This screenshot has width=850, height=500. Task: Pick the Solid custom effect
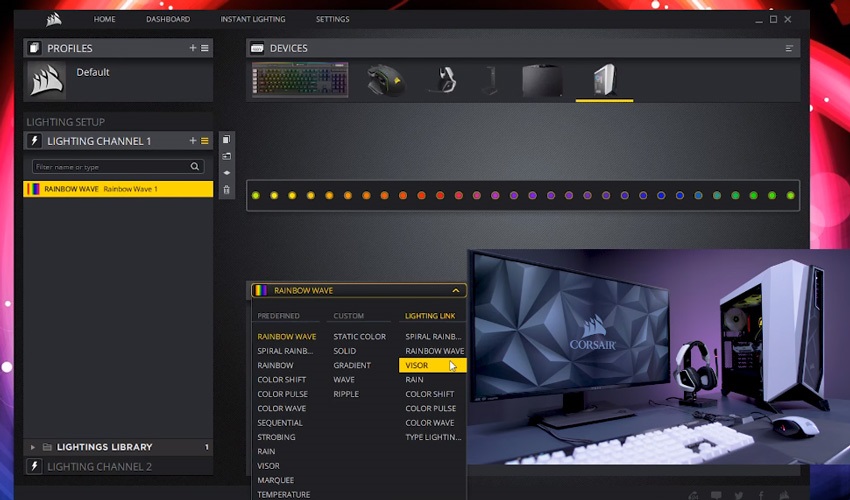[x=345, y=351]
